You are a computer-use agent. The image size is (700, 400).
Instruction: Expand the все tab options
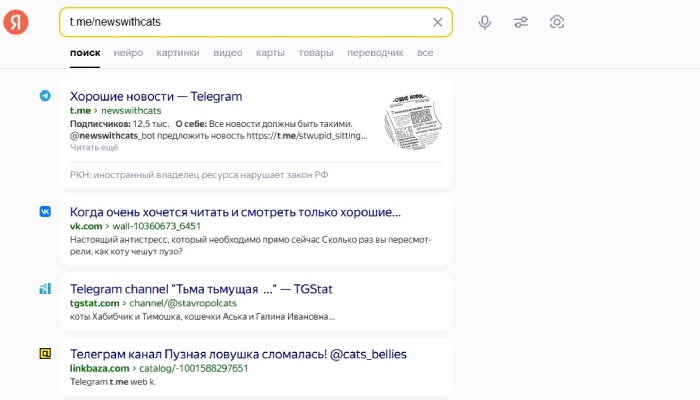pos(425,52)
